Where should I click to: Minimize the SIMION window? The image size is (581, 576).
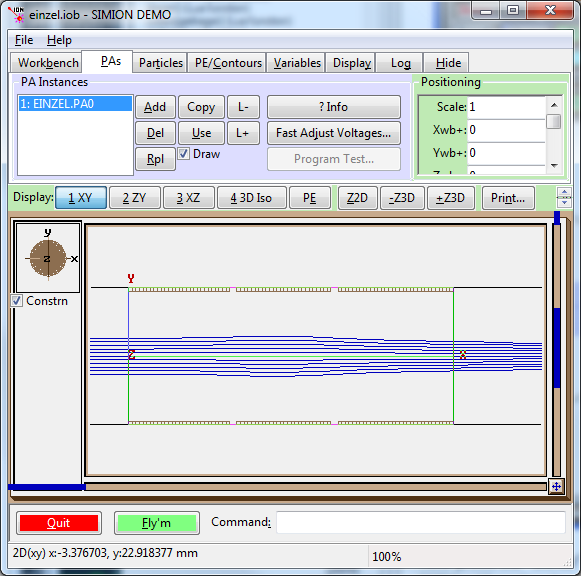486,11
